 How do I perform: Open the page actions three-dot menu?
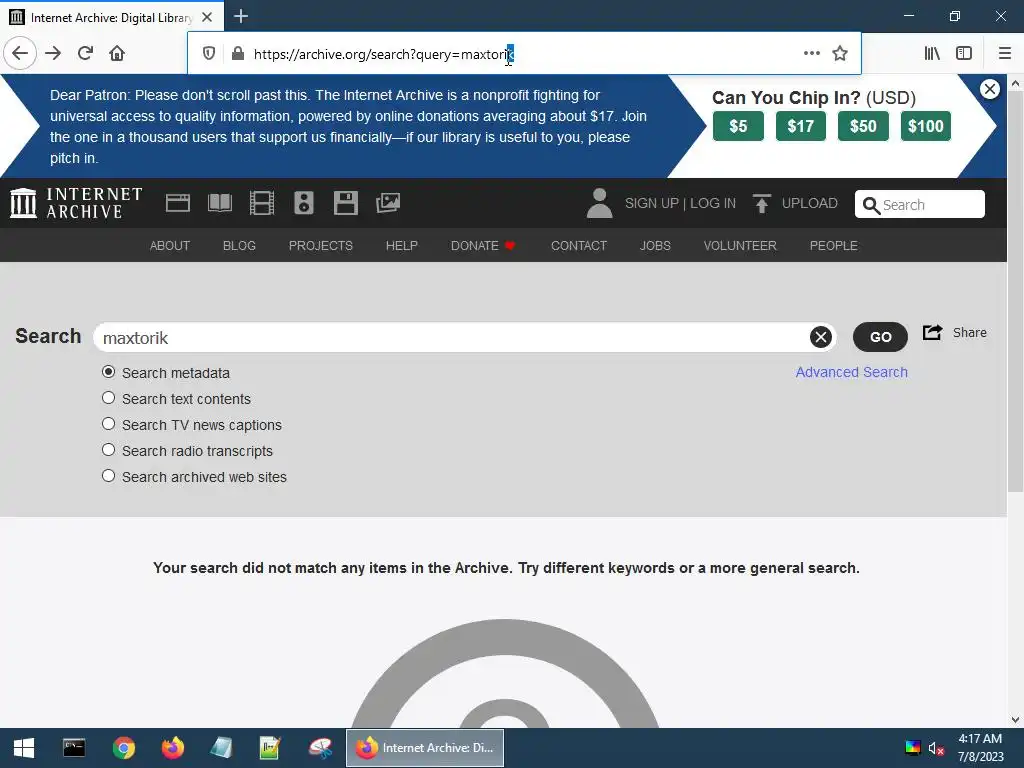click(812, 54)
